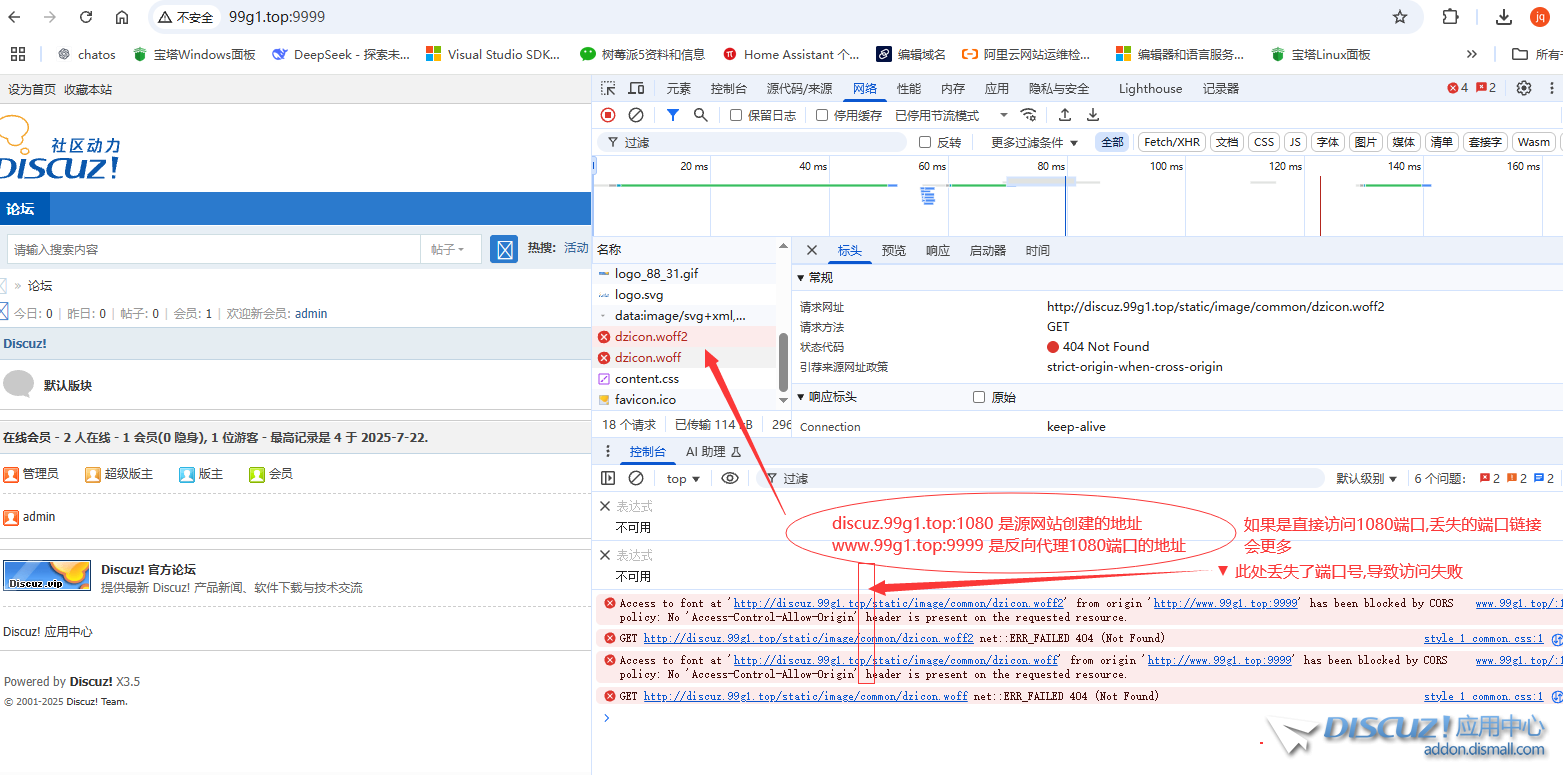Open the console top context dropdown
The width and height of the screenshot is (1563, 775).
(x=683, y=478)
